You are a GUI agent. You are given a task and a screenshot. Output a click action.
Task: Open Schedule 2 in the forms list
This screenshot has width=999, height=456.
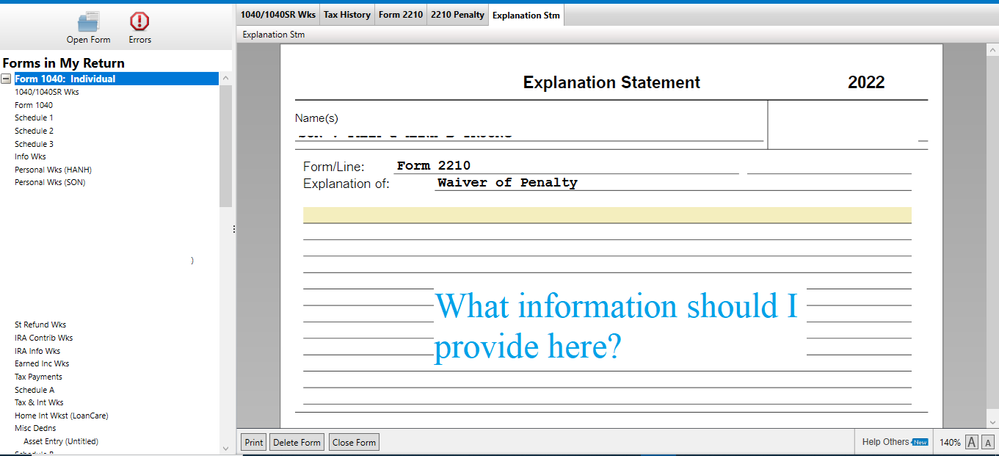pyautogui.click(x=34, y=131)
